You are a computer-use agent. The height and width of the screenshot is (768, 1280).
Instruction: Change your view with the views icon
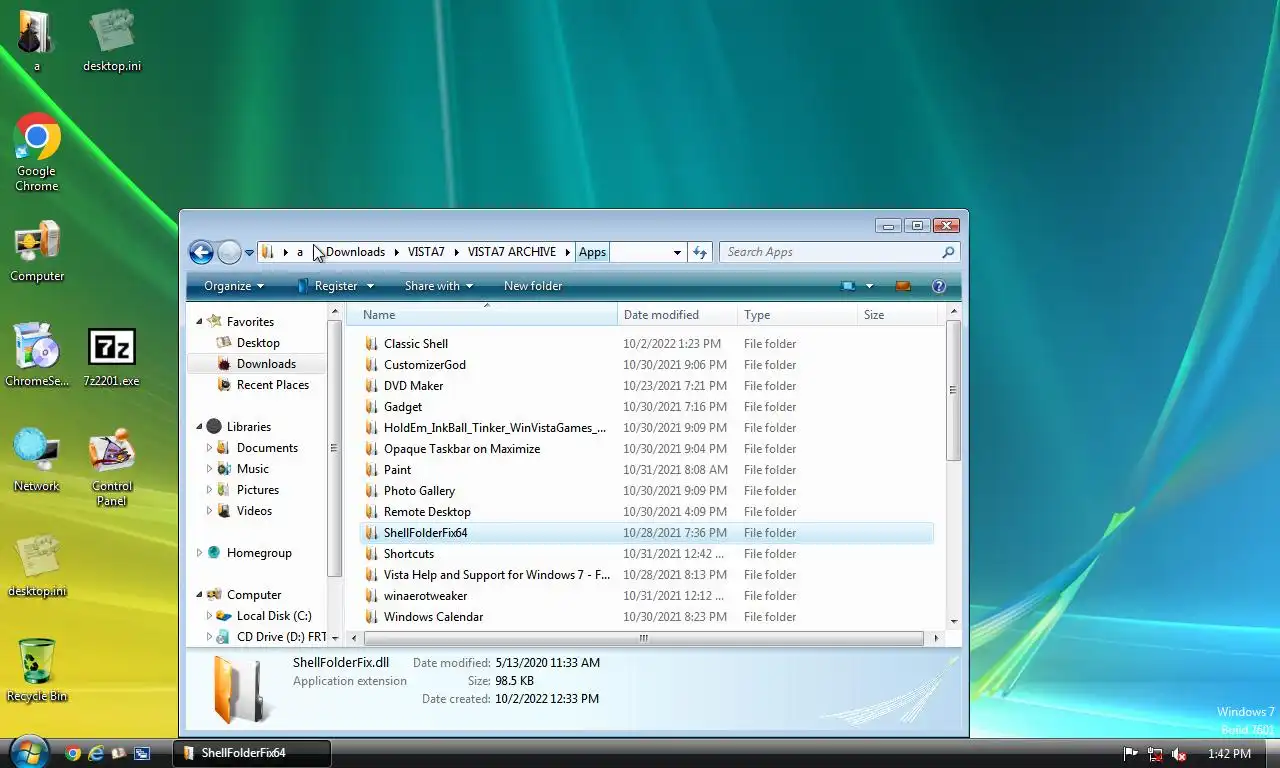[848, 286]
